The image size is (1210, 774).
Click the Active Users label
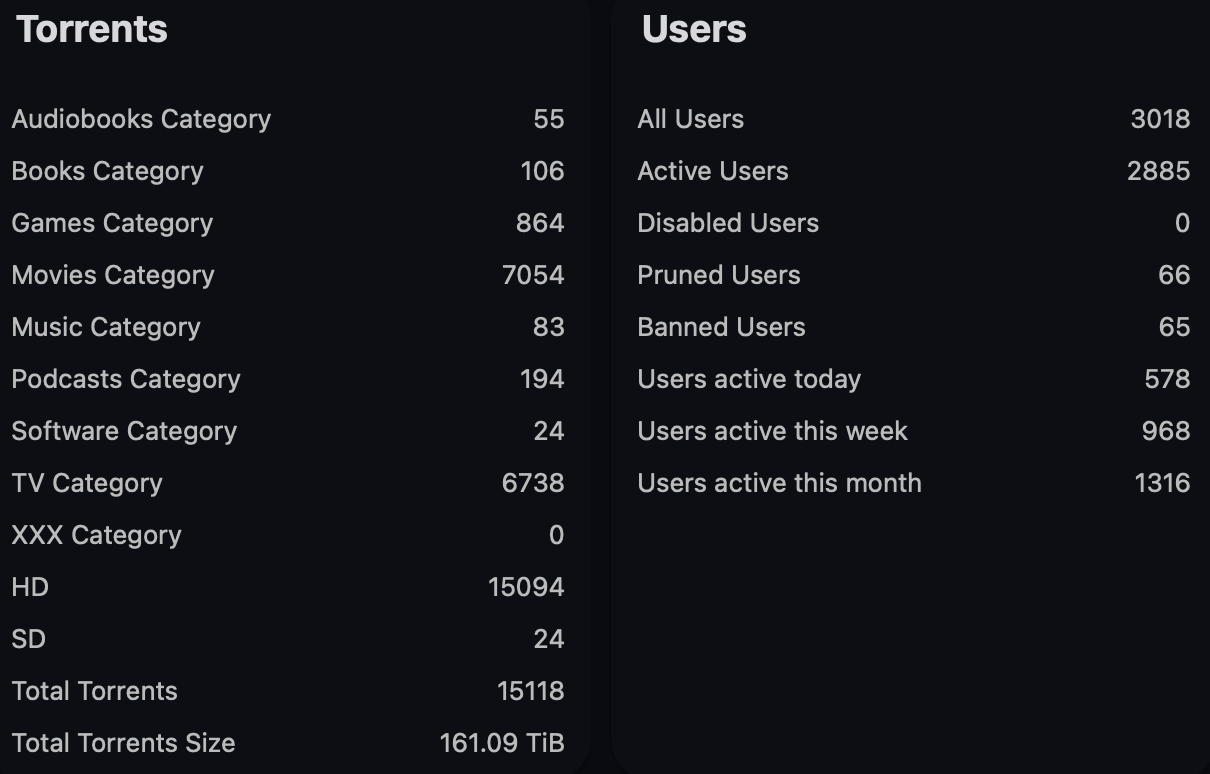tap(712, 171)
